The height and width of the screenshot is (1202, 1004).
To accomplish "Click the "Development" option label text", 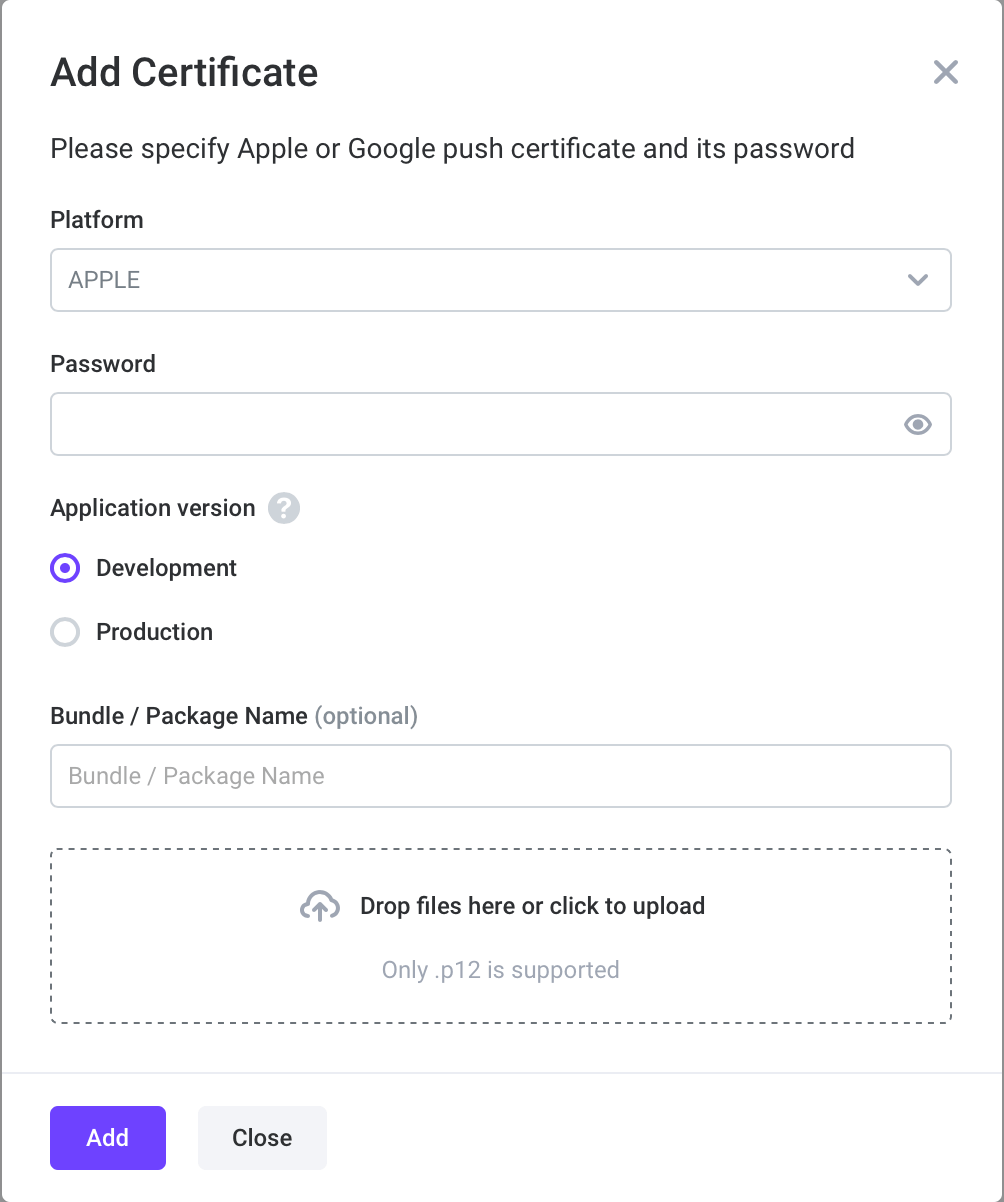I will pos(166,568).
